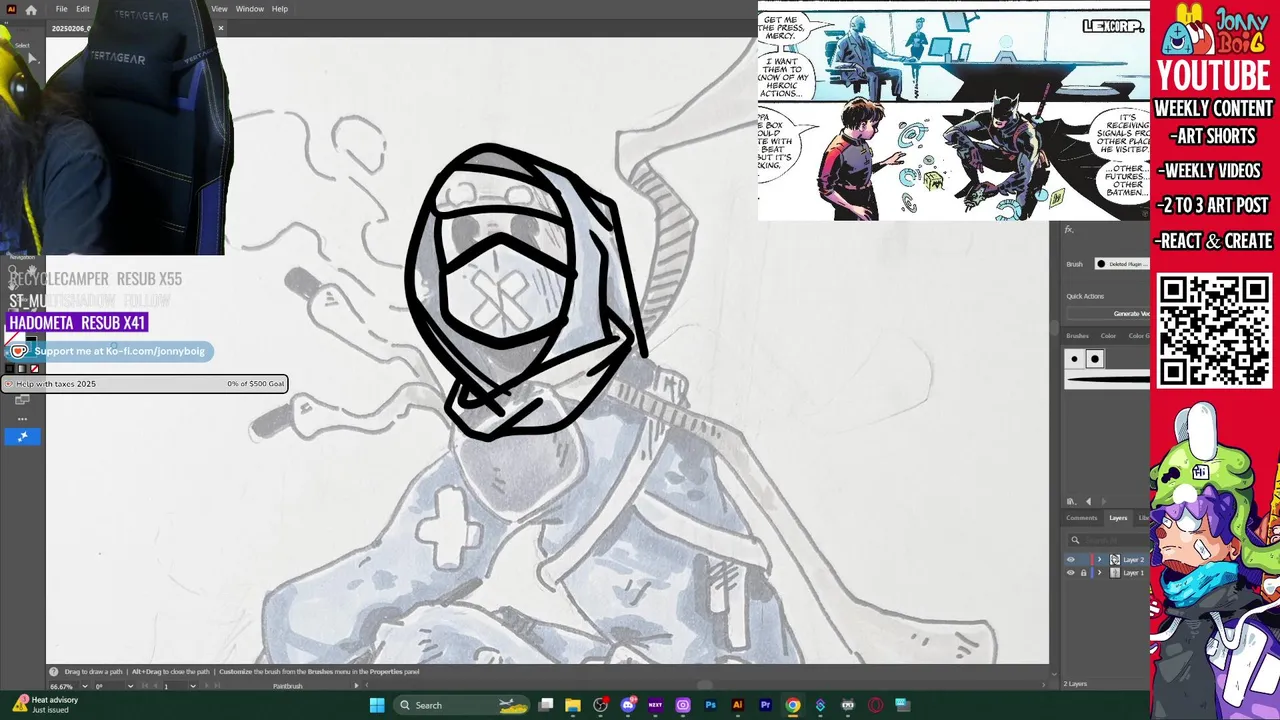Hide Layer 2 with the eye icon
The height and width of the screenshot is (720, 1280).
click(x=1071, y=560)
